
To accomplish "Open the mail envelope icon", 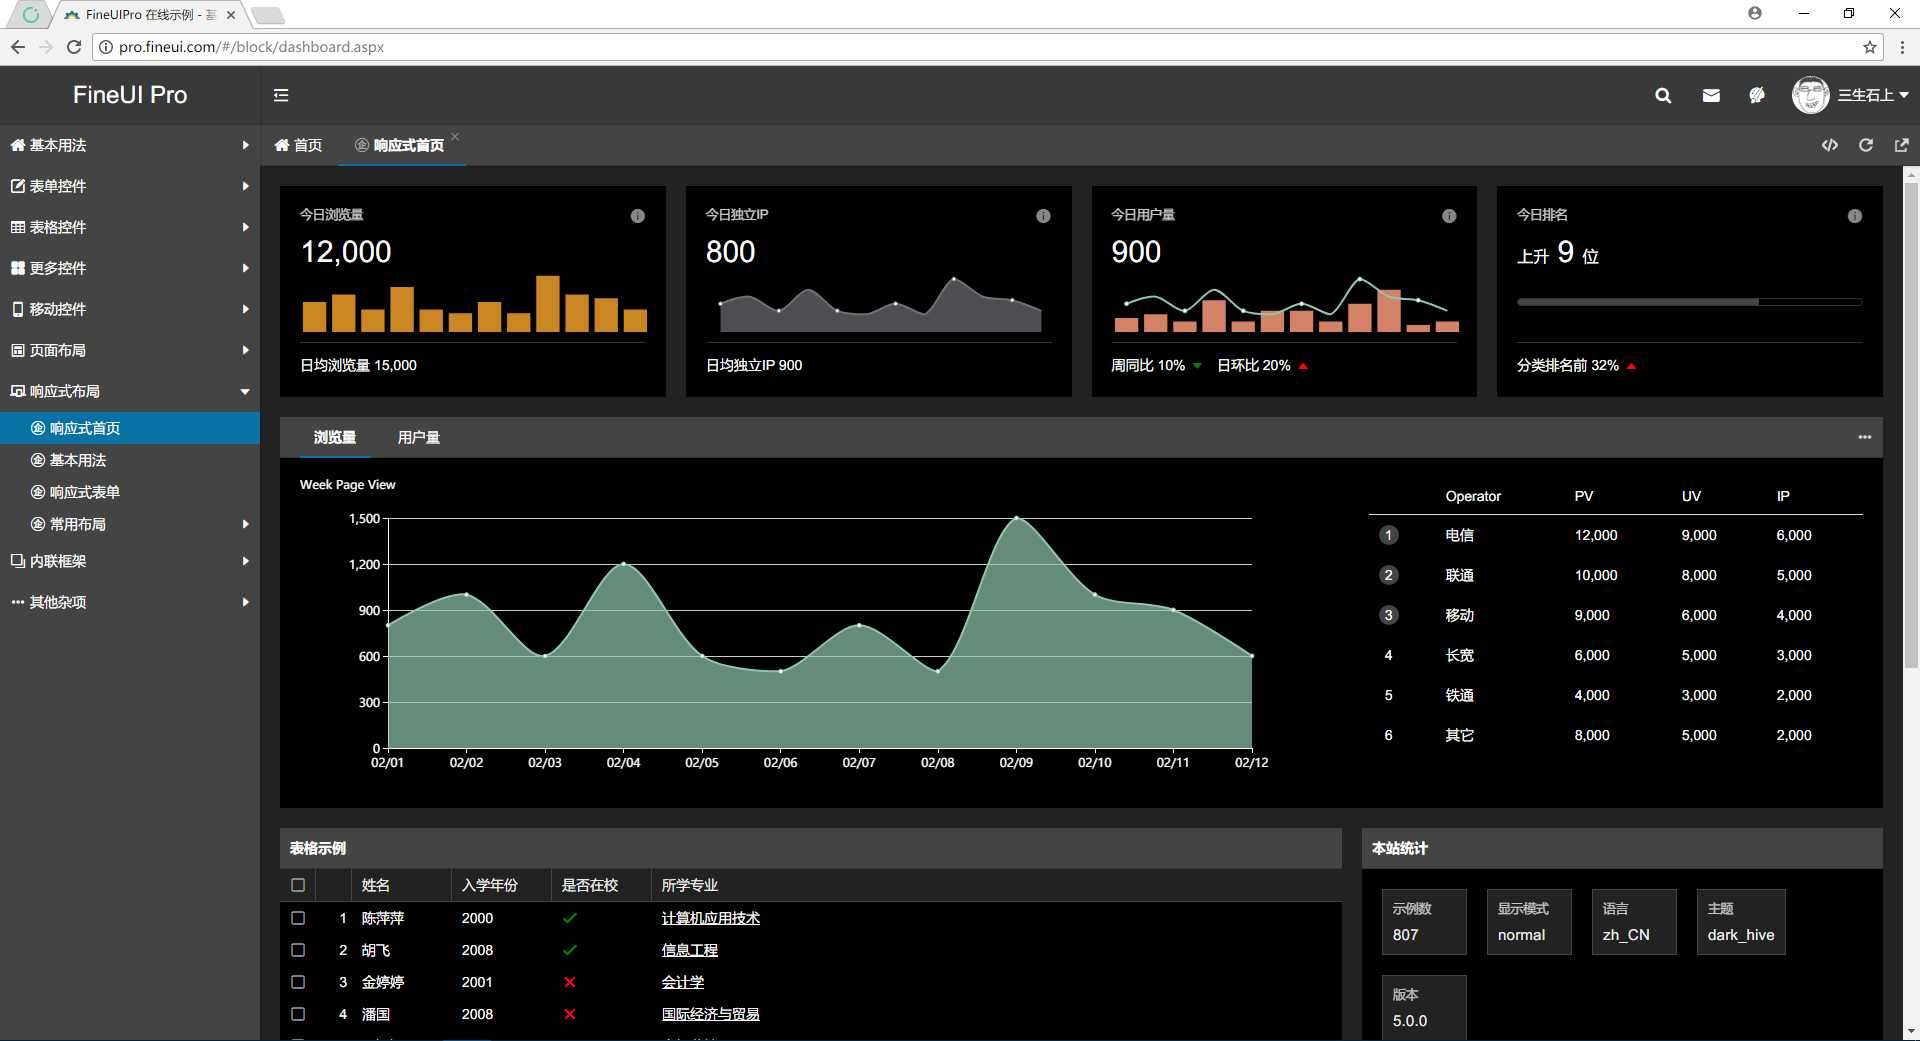I will 1711,96.
